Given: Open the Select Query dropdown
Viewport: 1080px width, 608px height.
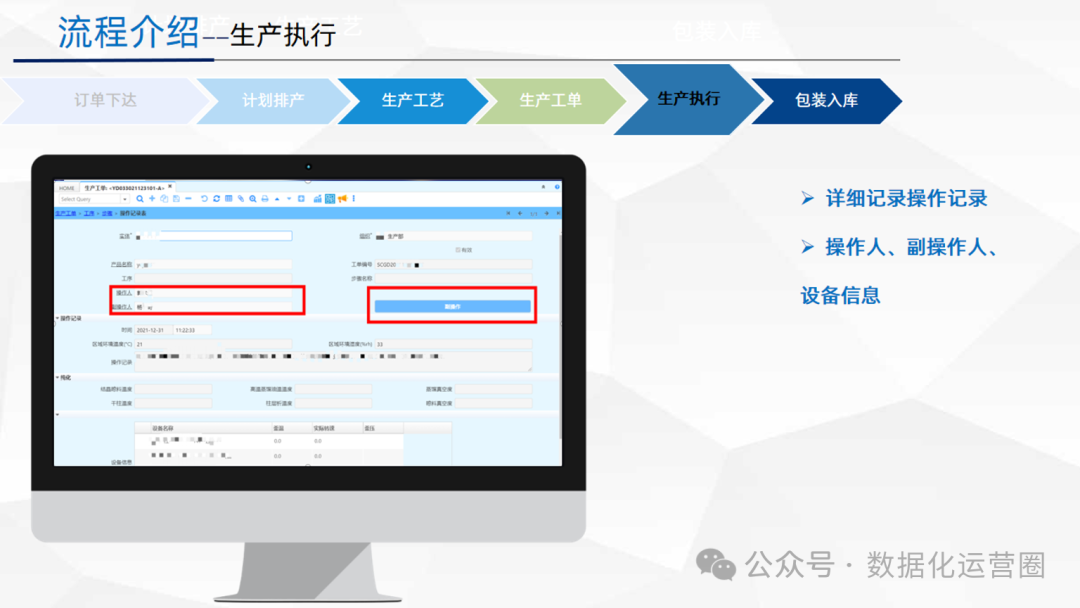Looking at the screenshot, I should (x=125, y=199).
